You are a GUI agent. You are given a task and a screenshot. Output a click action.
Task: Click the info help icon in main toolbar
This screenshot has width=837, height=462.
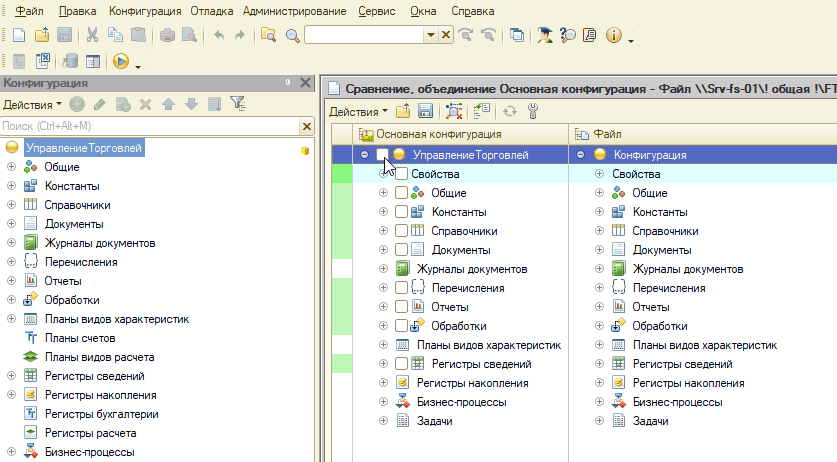614,35
